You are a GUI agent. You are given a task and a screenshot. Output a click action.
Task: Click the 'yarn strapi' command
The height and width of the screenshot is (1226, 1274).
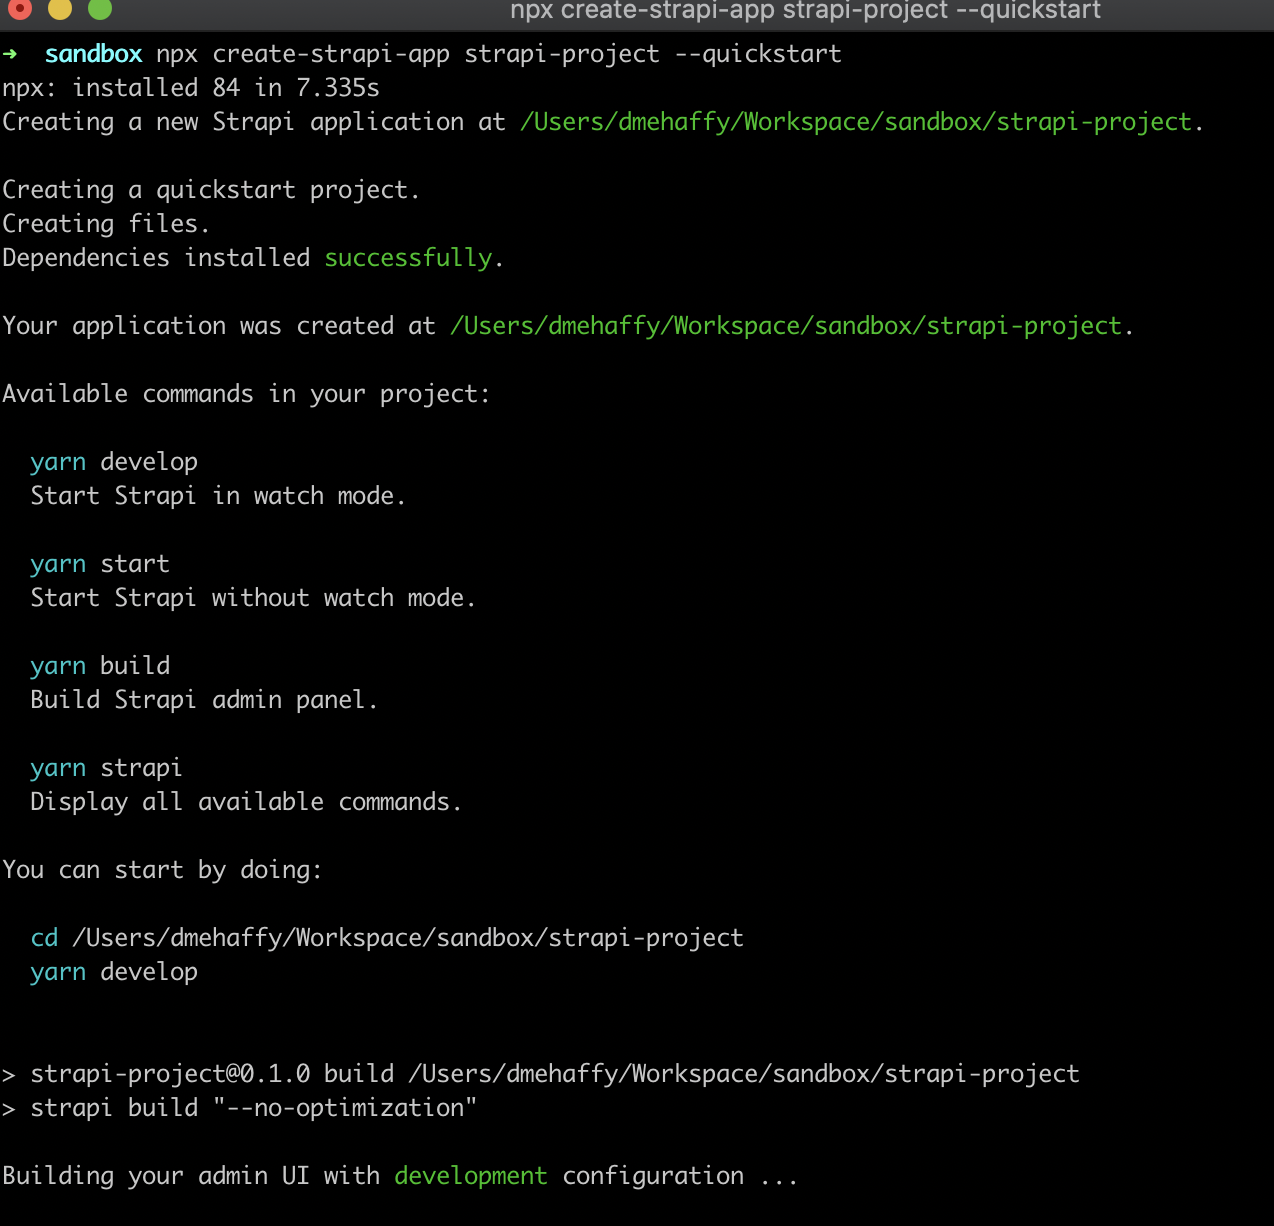coord(106,768)
